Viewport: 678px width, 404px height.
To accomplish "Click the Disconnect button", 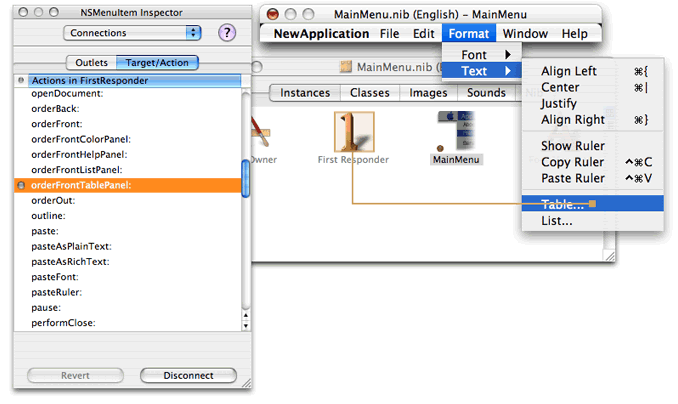I will (x=189, y=375).
